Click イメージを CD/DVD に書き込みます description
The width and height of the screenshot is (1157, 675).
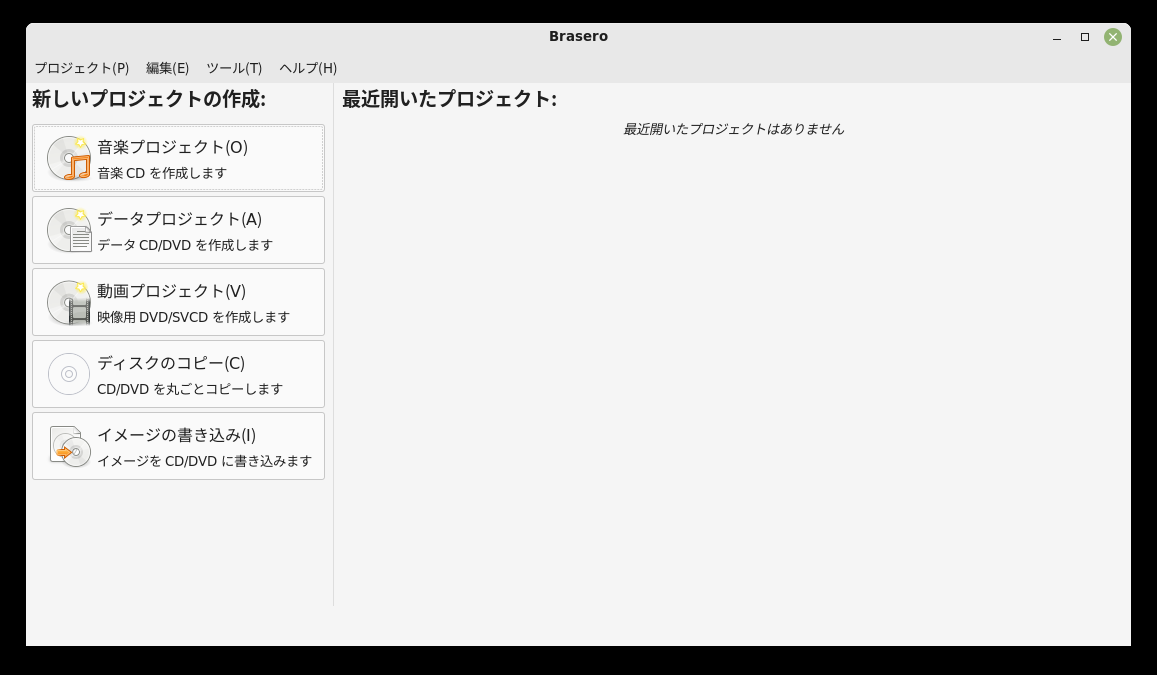pos(204,461)
